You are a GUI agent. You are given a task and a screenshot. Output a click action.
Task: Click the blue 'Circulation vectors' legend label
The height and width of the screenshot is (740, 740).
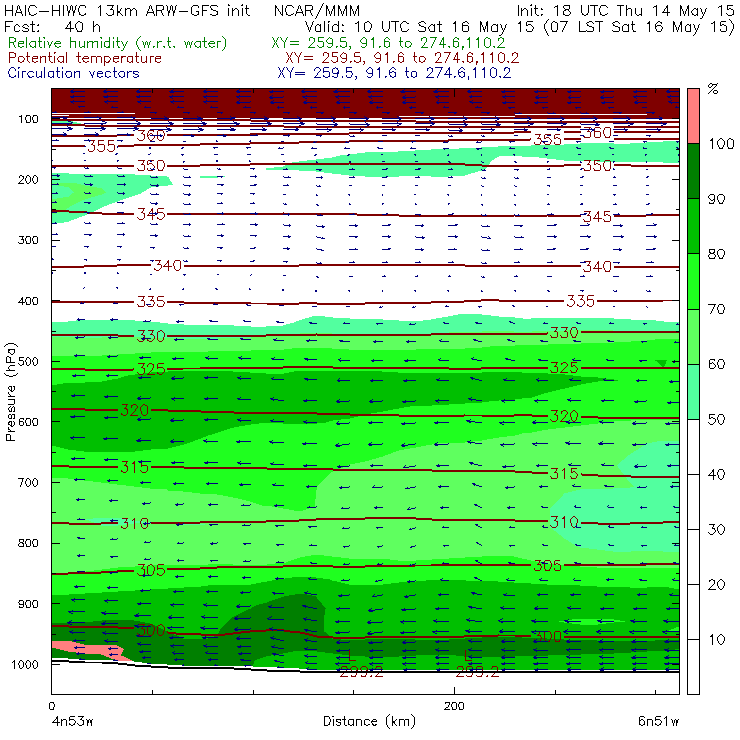[x=73, y=73]
